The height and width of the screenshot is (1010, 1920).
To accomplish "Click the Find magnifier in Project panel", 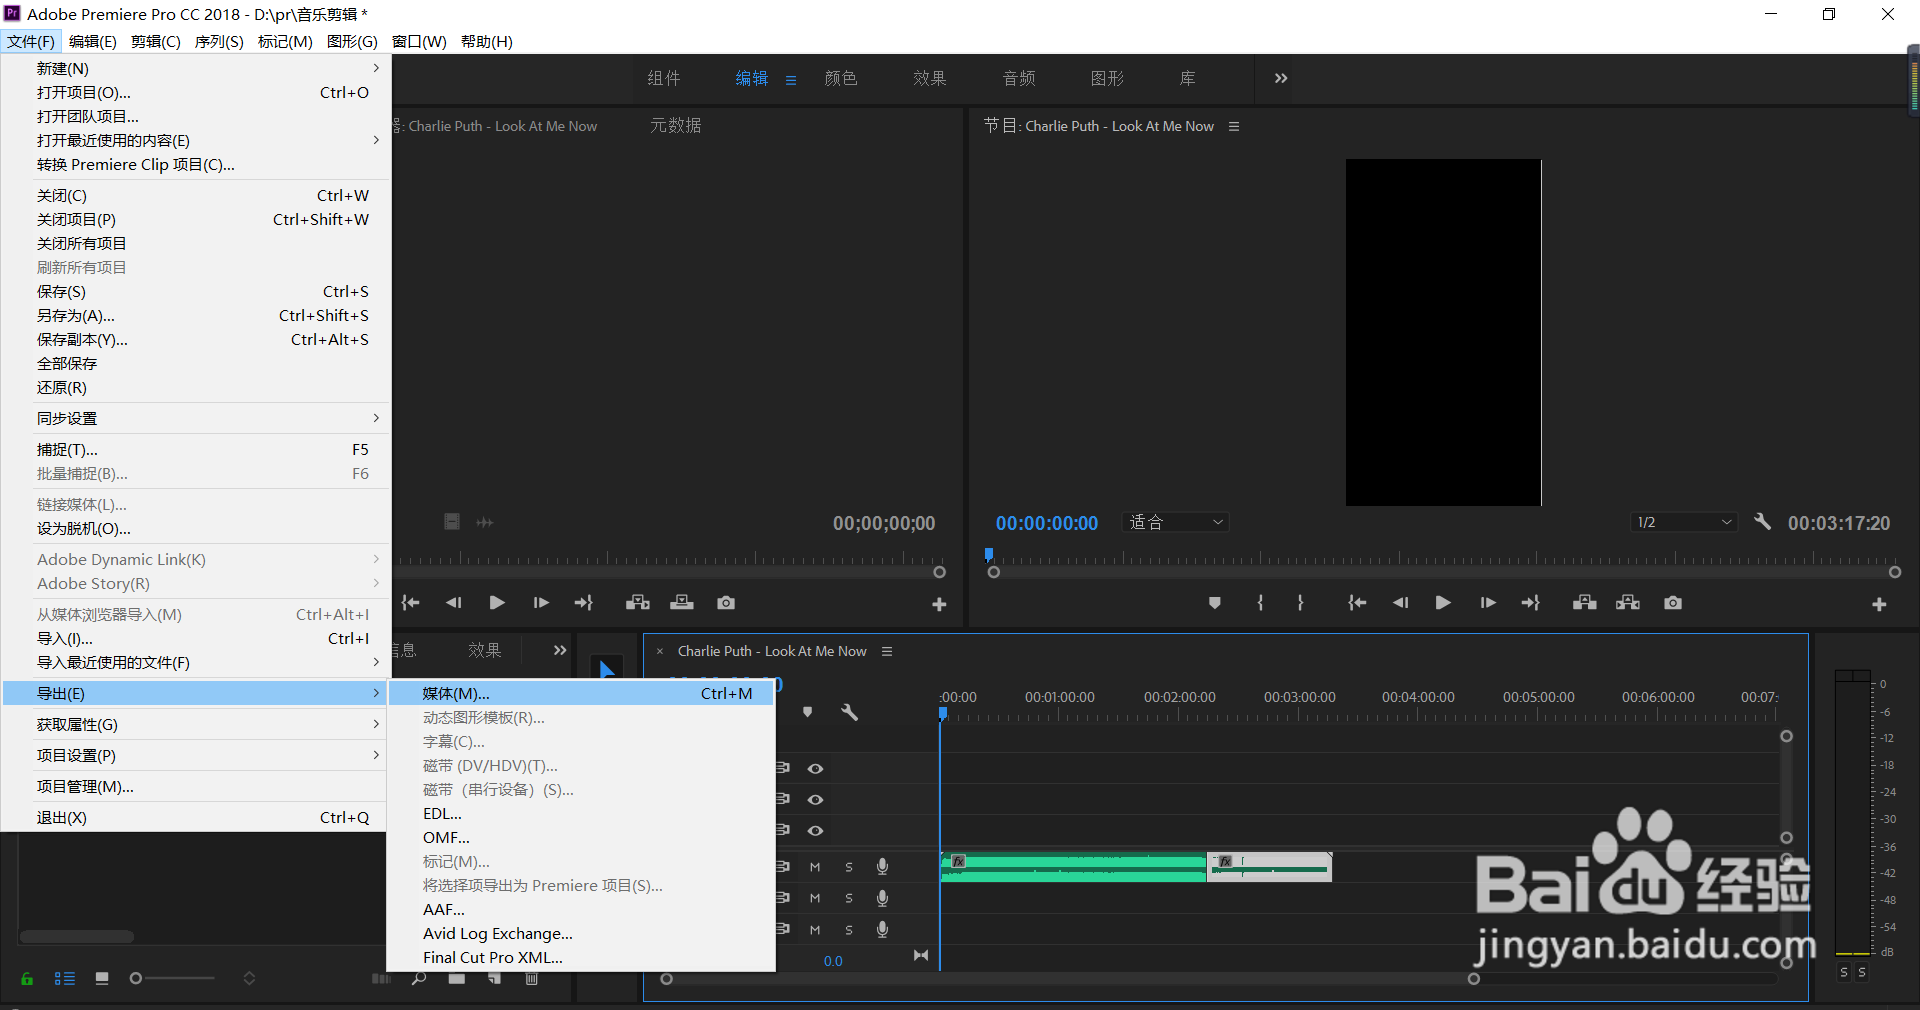I will (x=419, y=979).
